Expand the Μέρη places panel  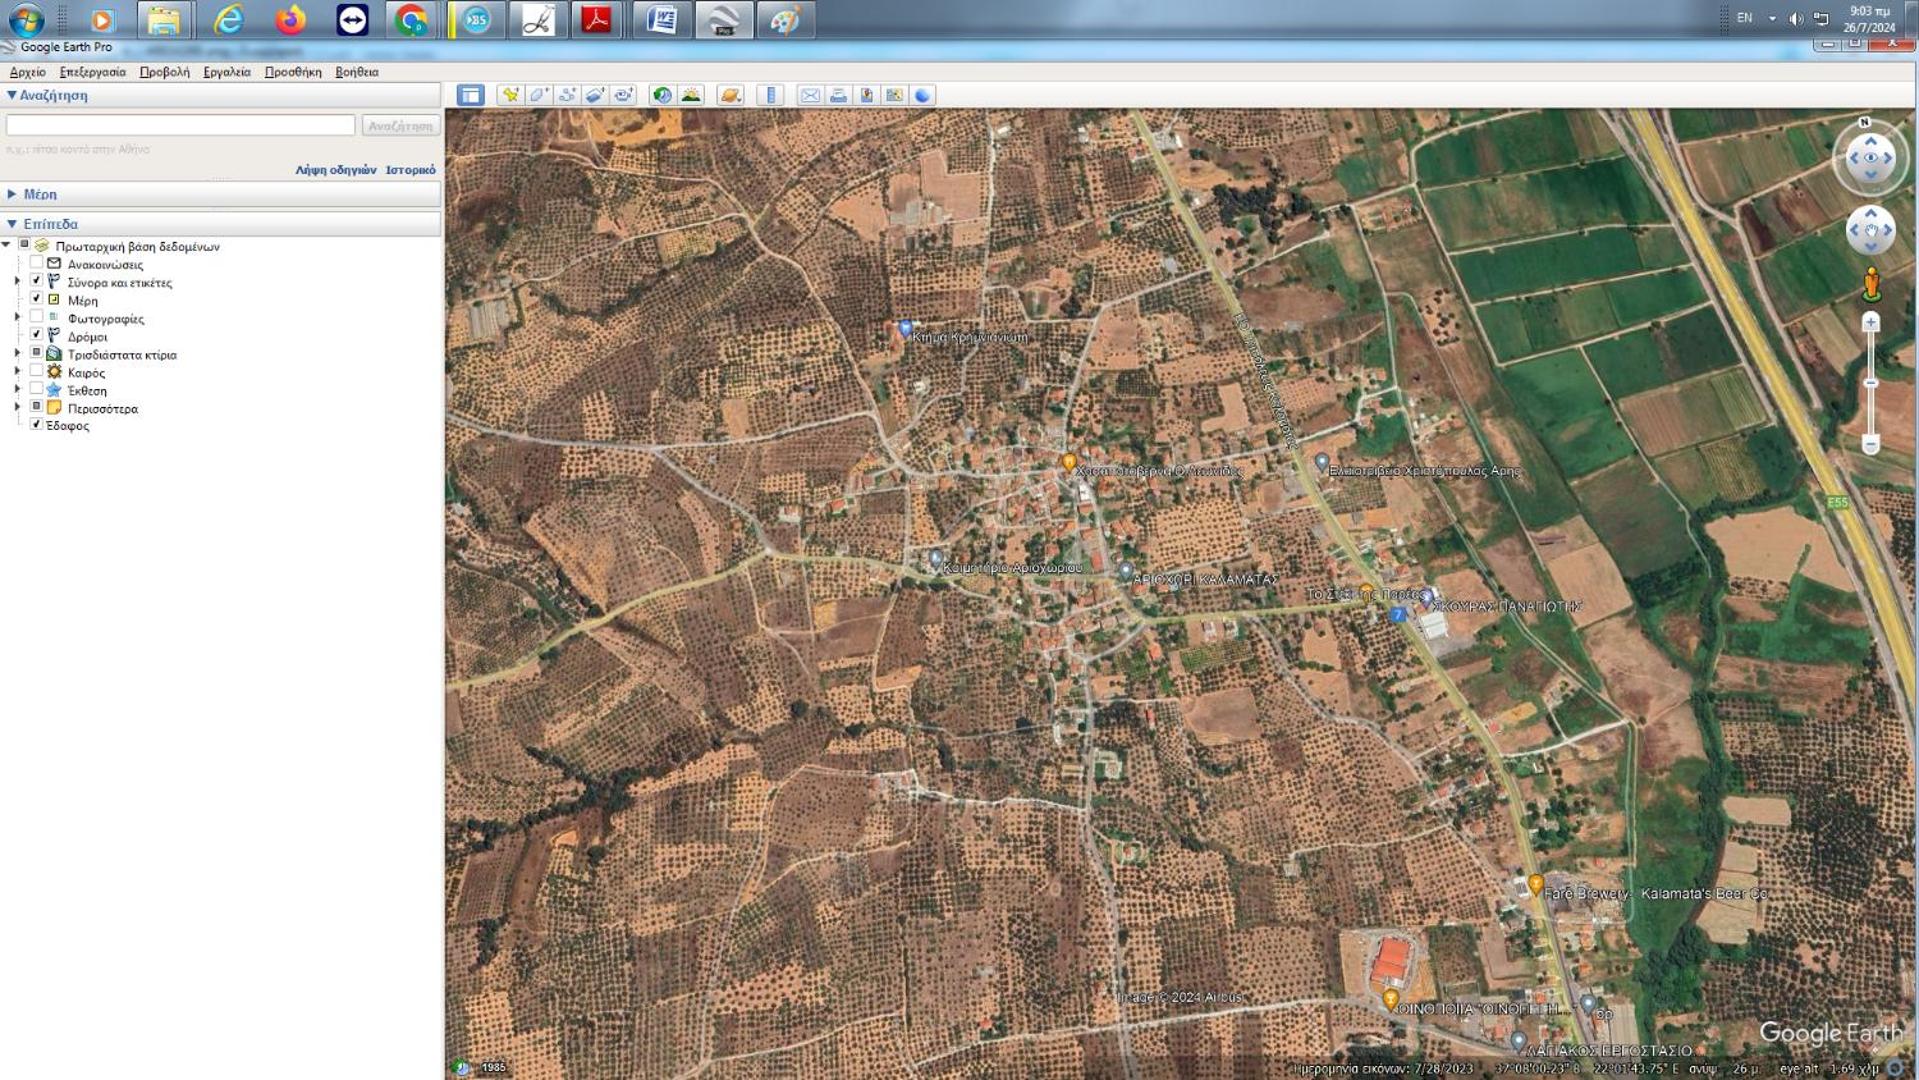12,194
